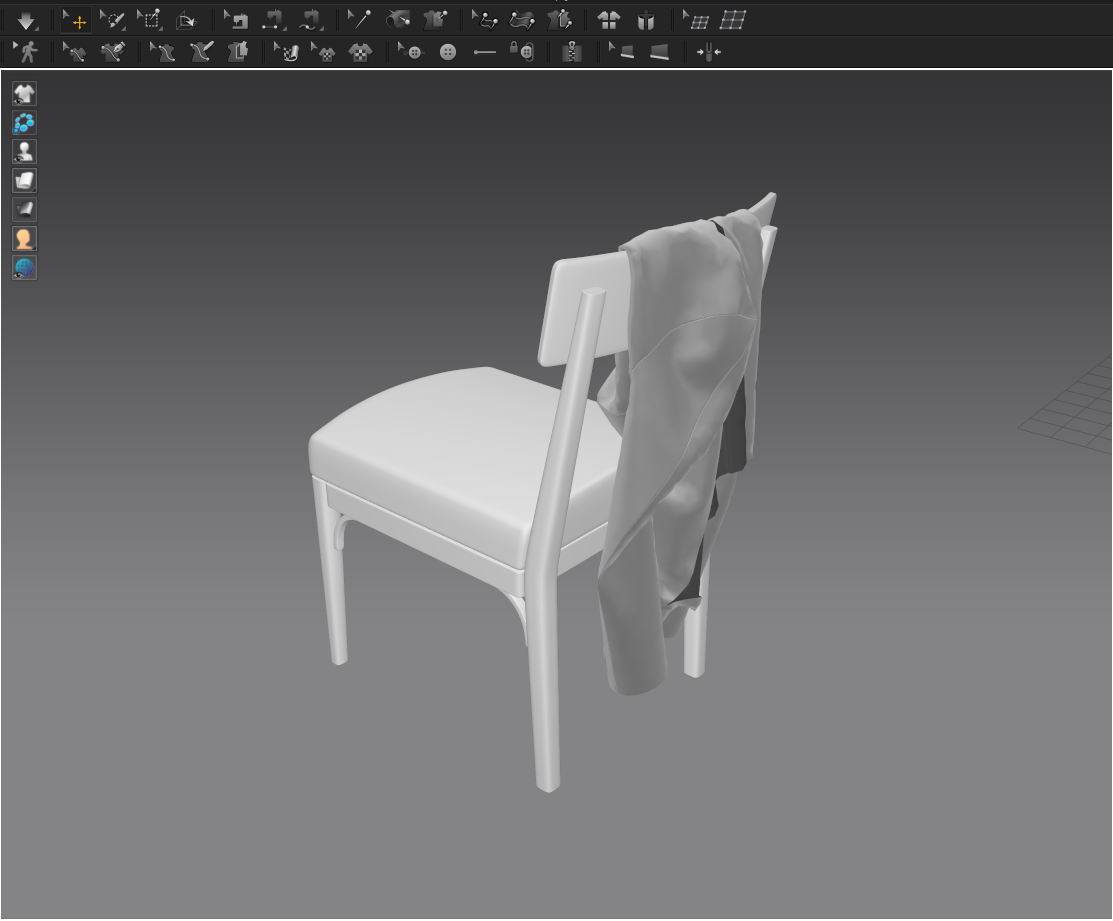The image size is (1113, 921).
Task: Choose the Tack on Avatar tool
Action: pyautogui.click(x=398, y=21)
